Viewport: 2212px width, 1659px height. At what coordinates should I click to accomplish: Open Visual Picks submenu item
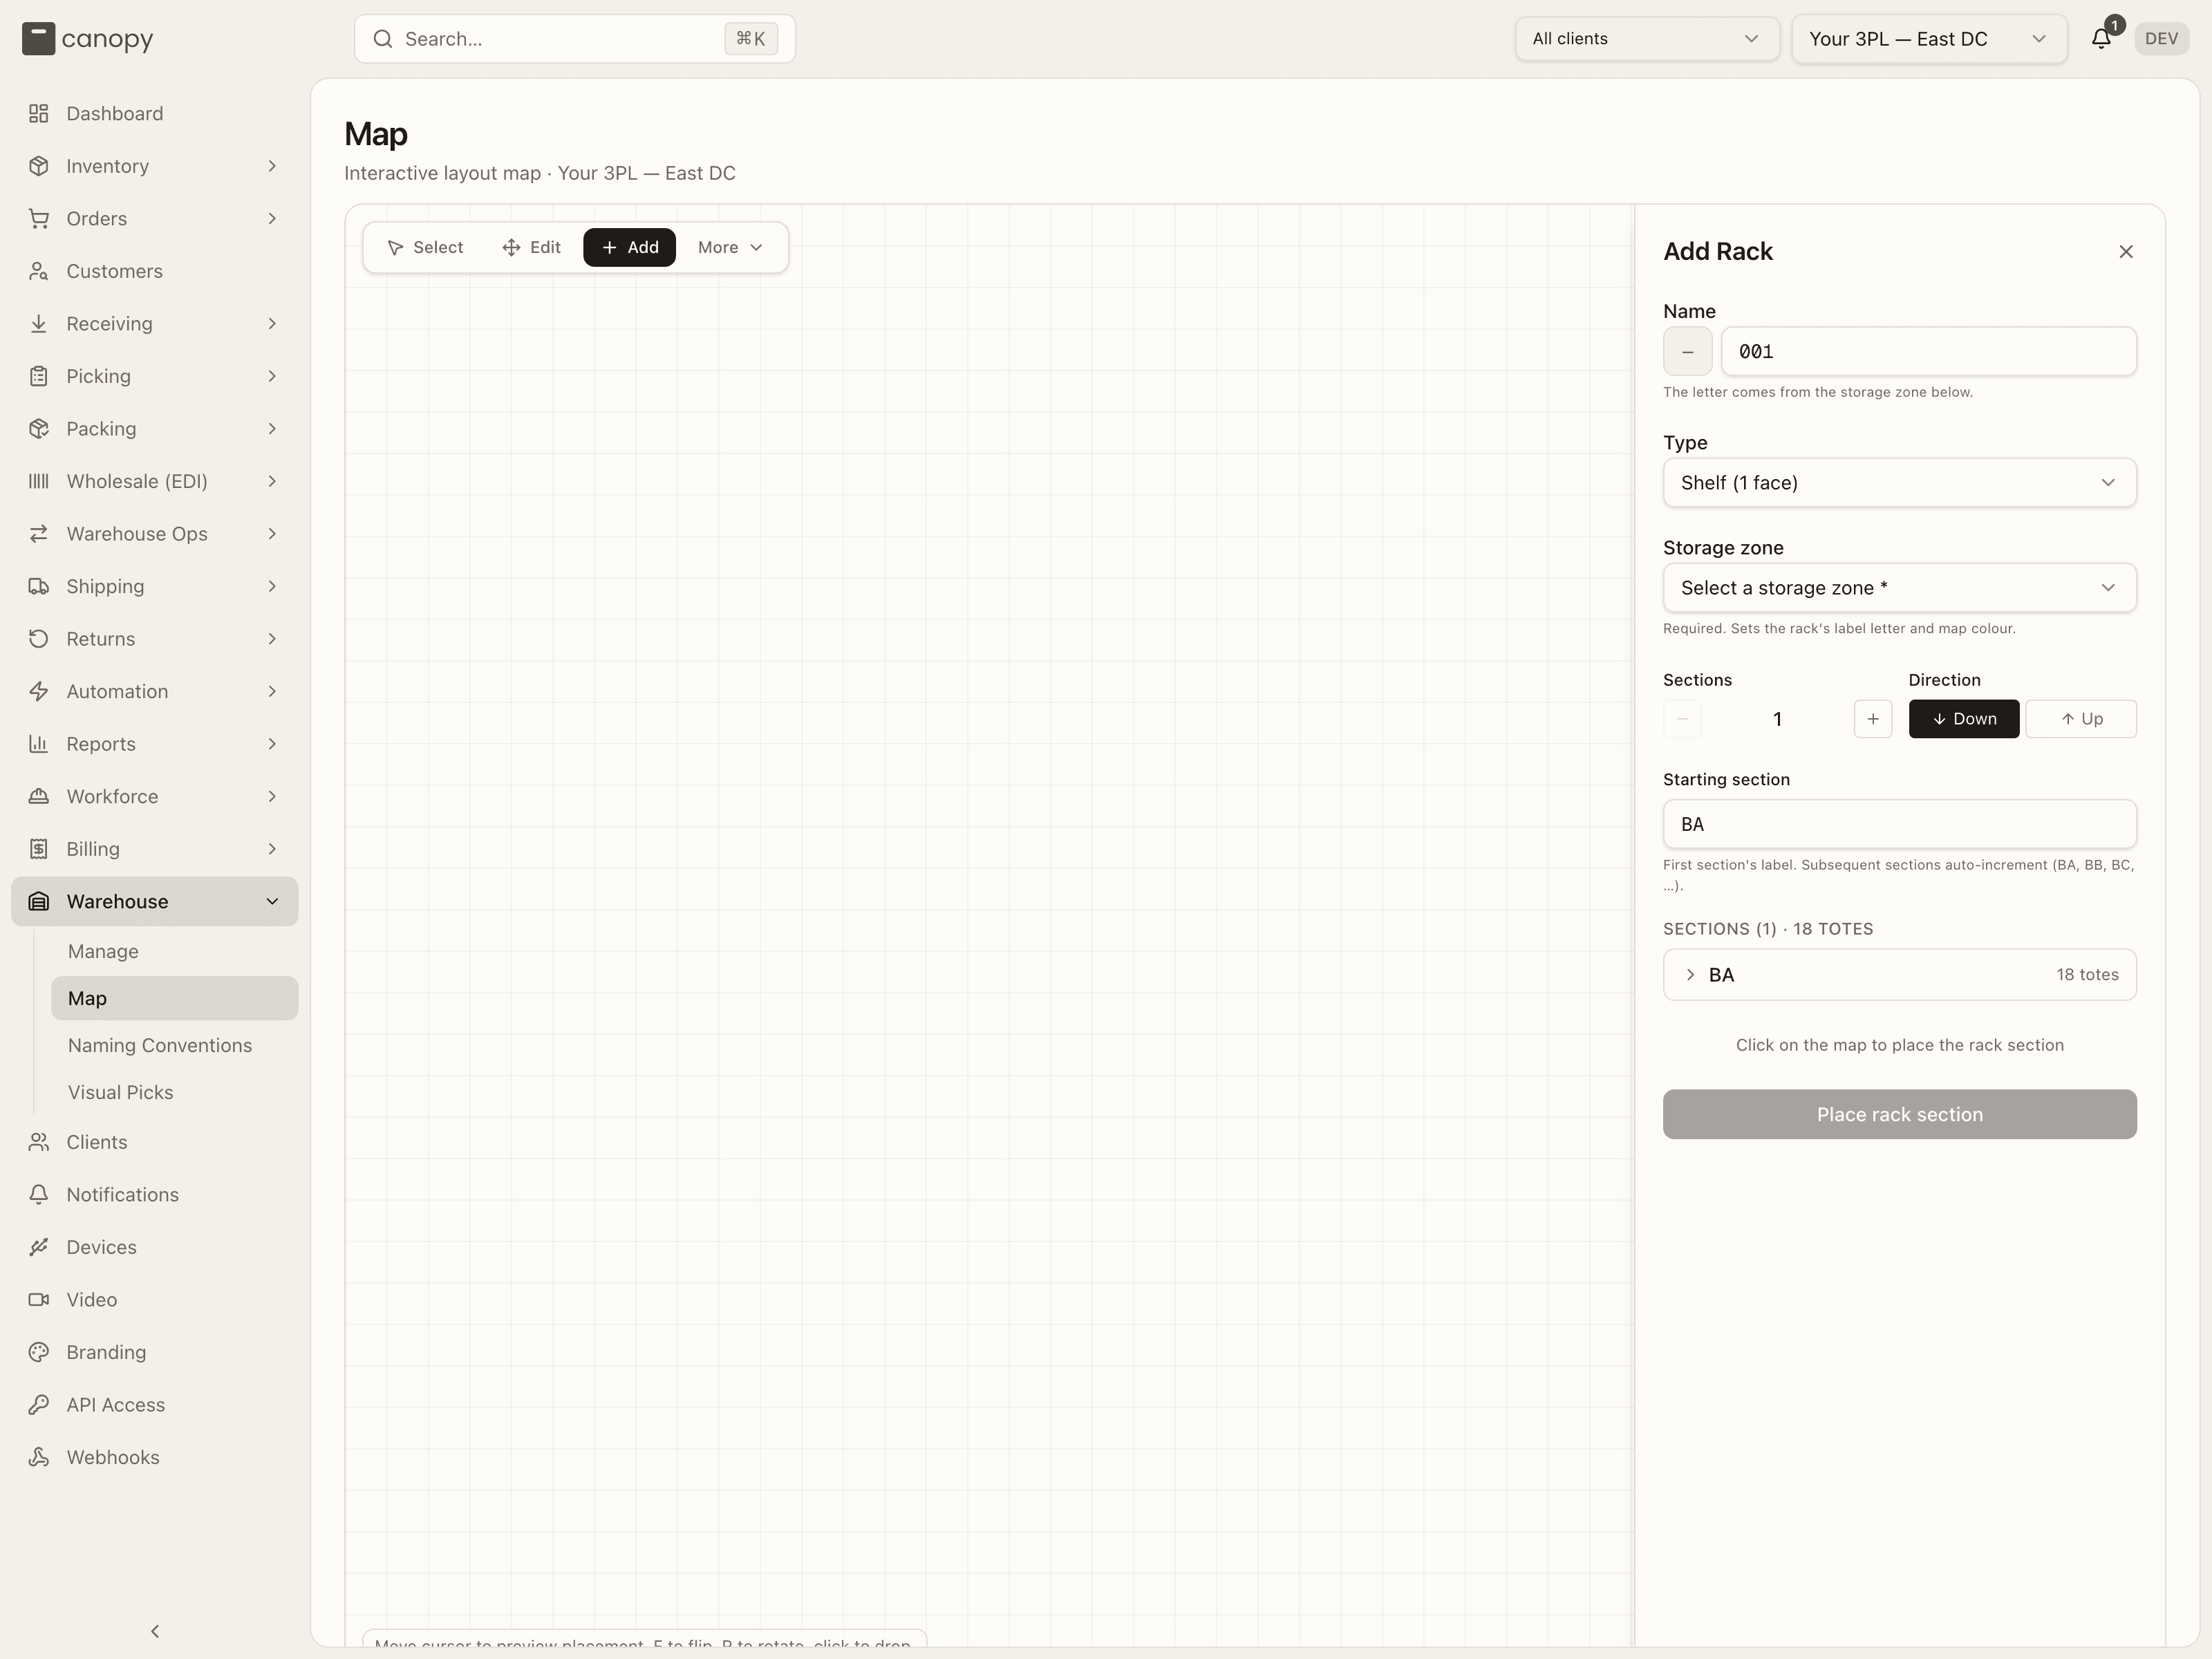[x=174, y=1092]
